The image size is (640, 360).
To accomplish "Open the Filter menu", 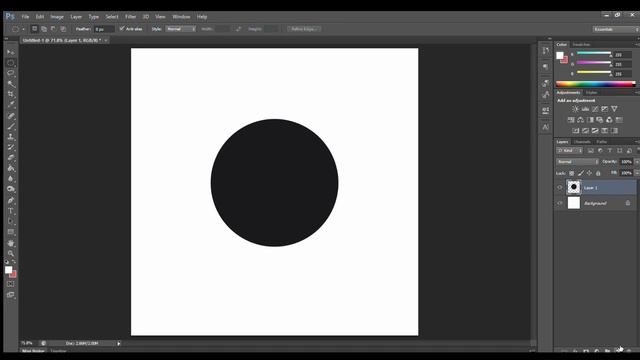I will pyautogui.click(x=130, y=17).
